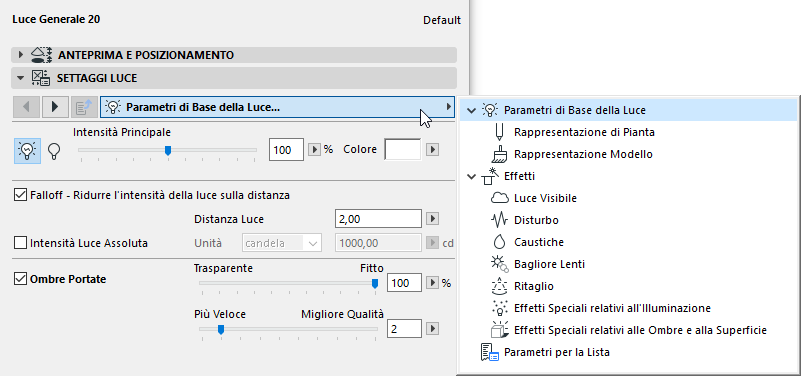Open arrow next to quality value 2

(x=433, y=329)
